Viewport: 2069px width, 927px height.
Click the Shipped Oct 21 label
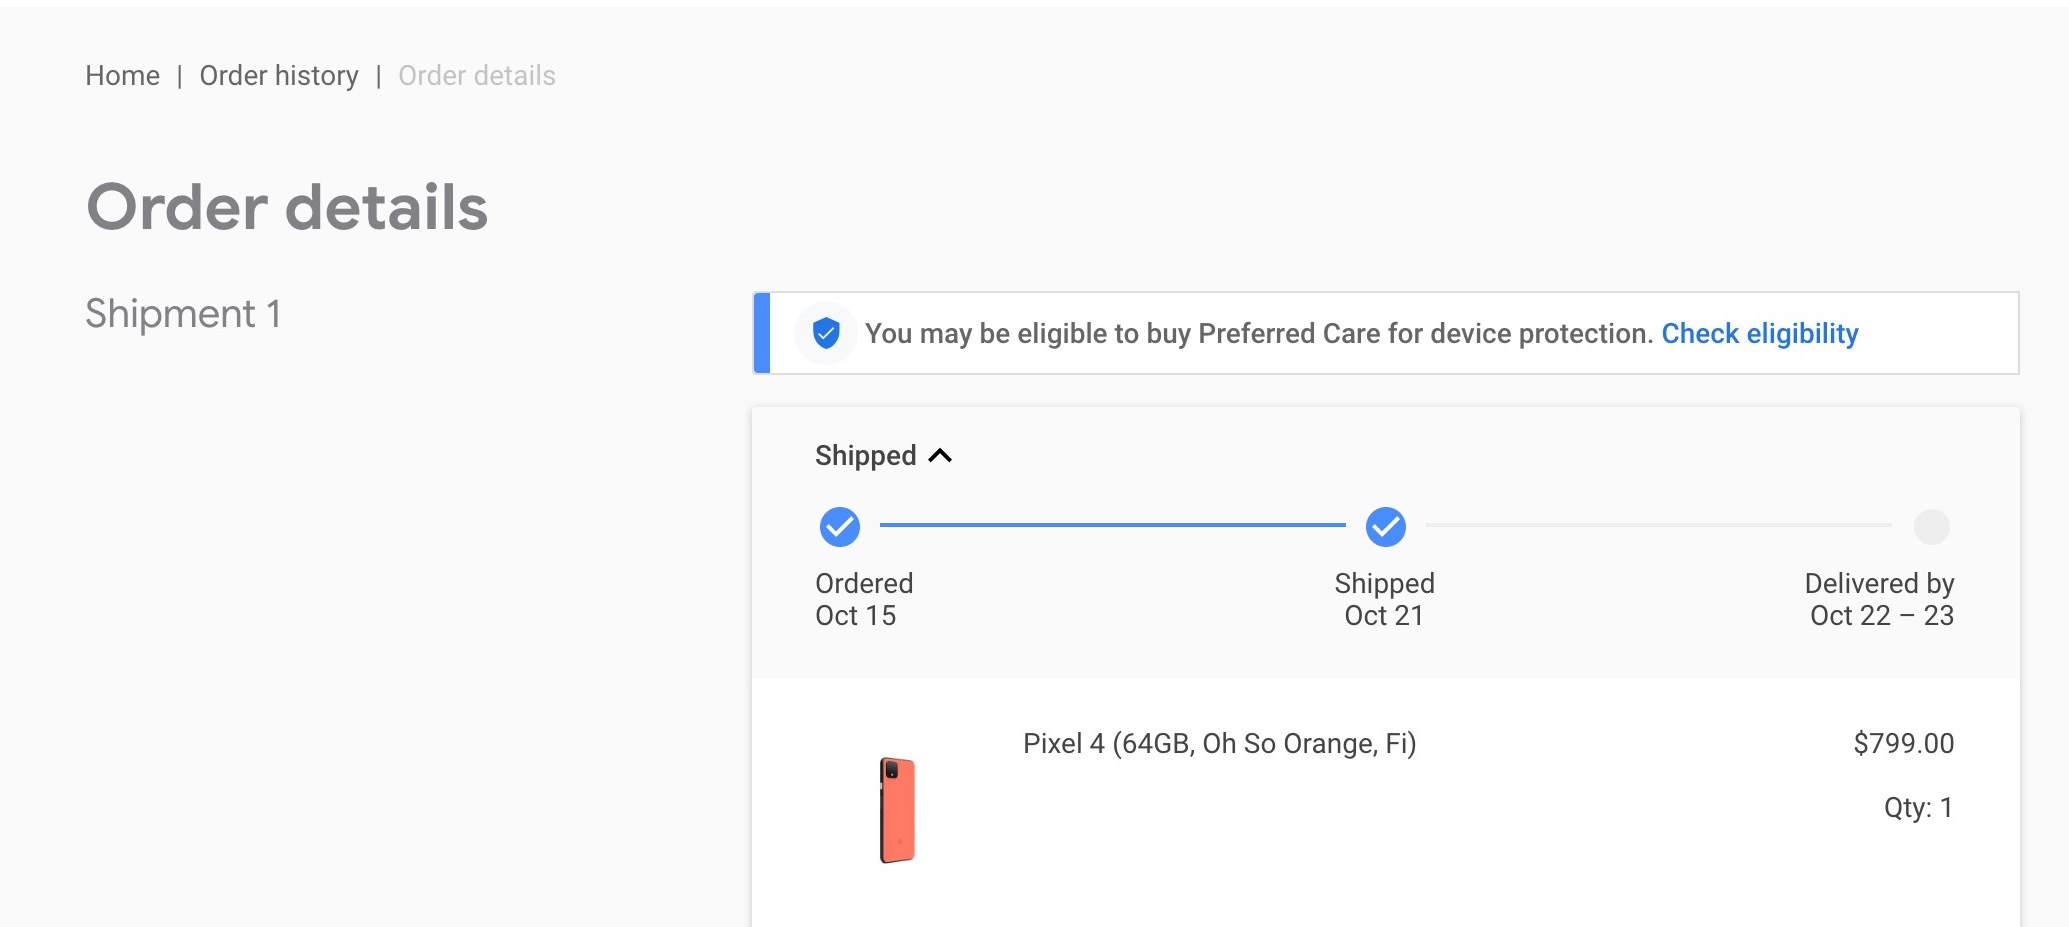coord(1384,599)
